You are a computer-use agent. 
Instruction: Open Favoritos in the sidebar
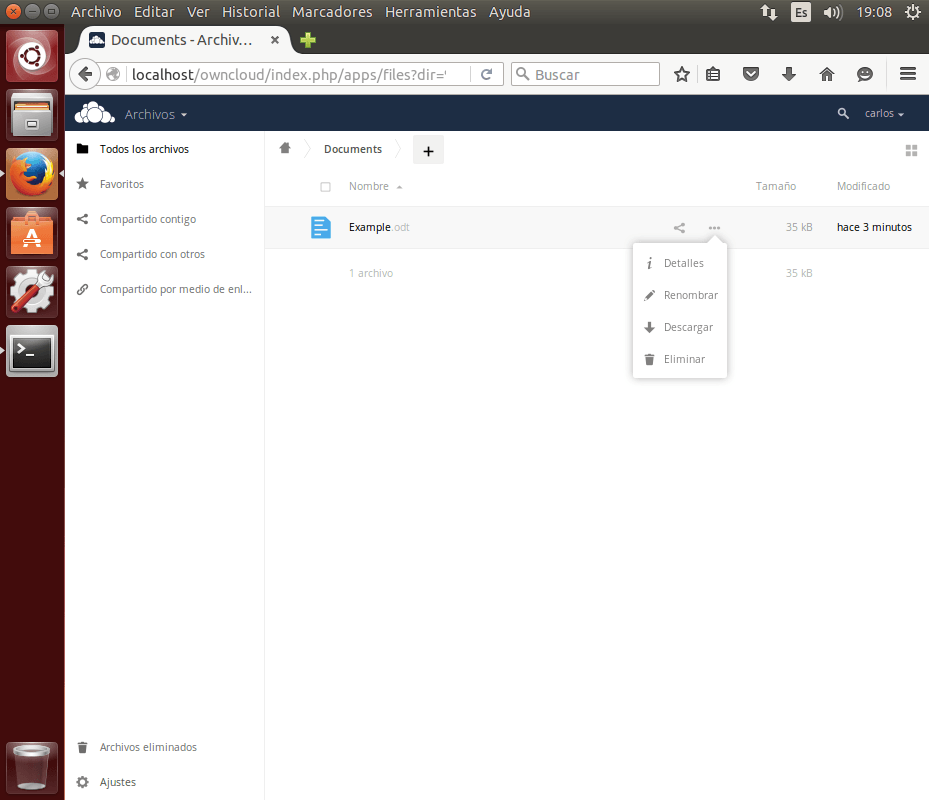pos(165,184)
